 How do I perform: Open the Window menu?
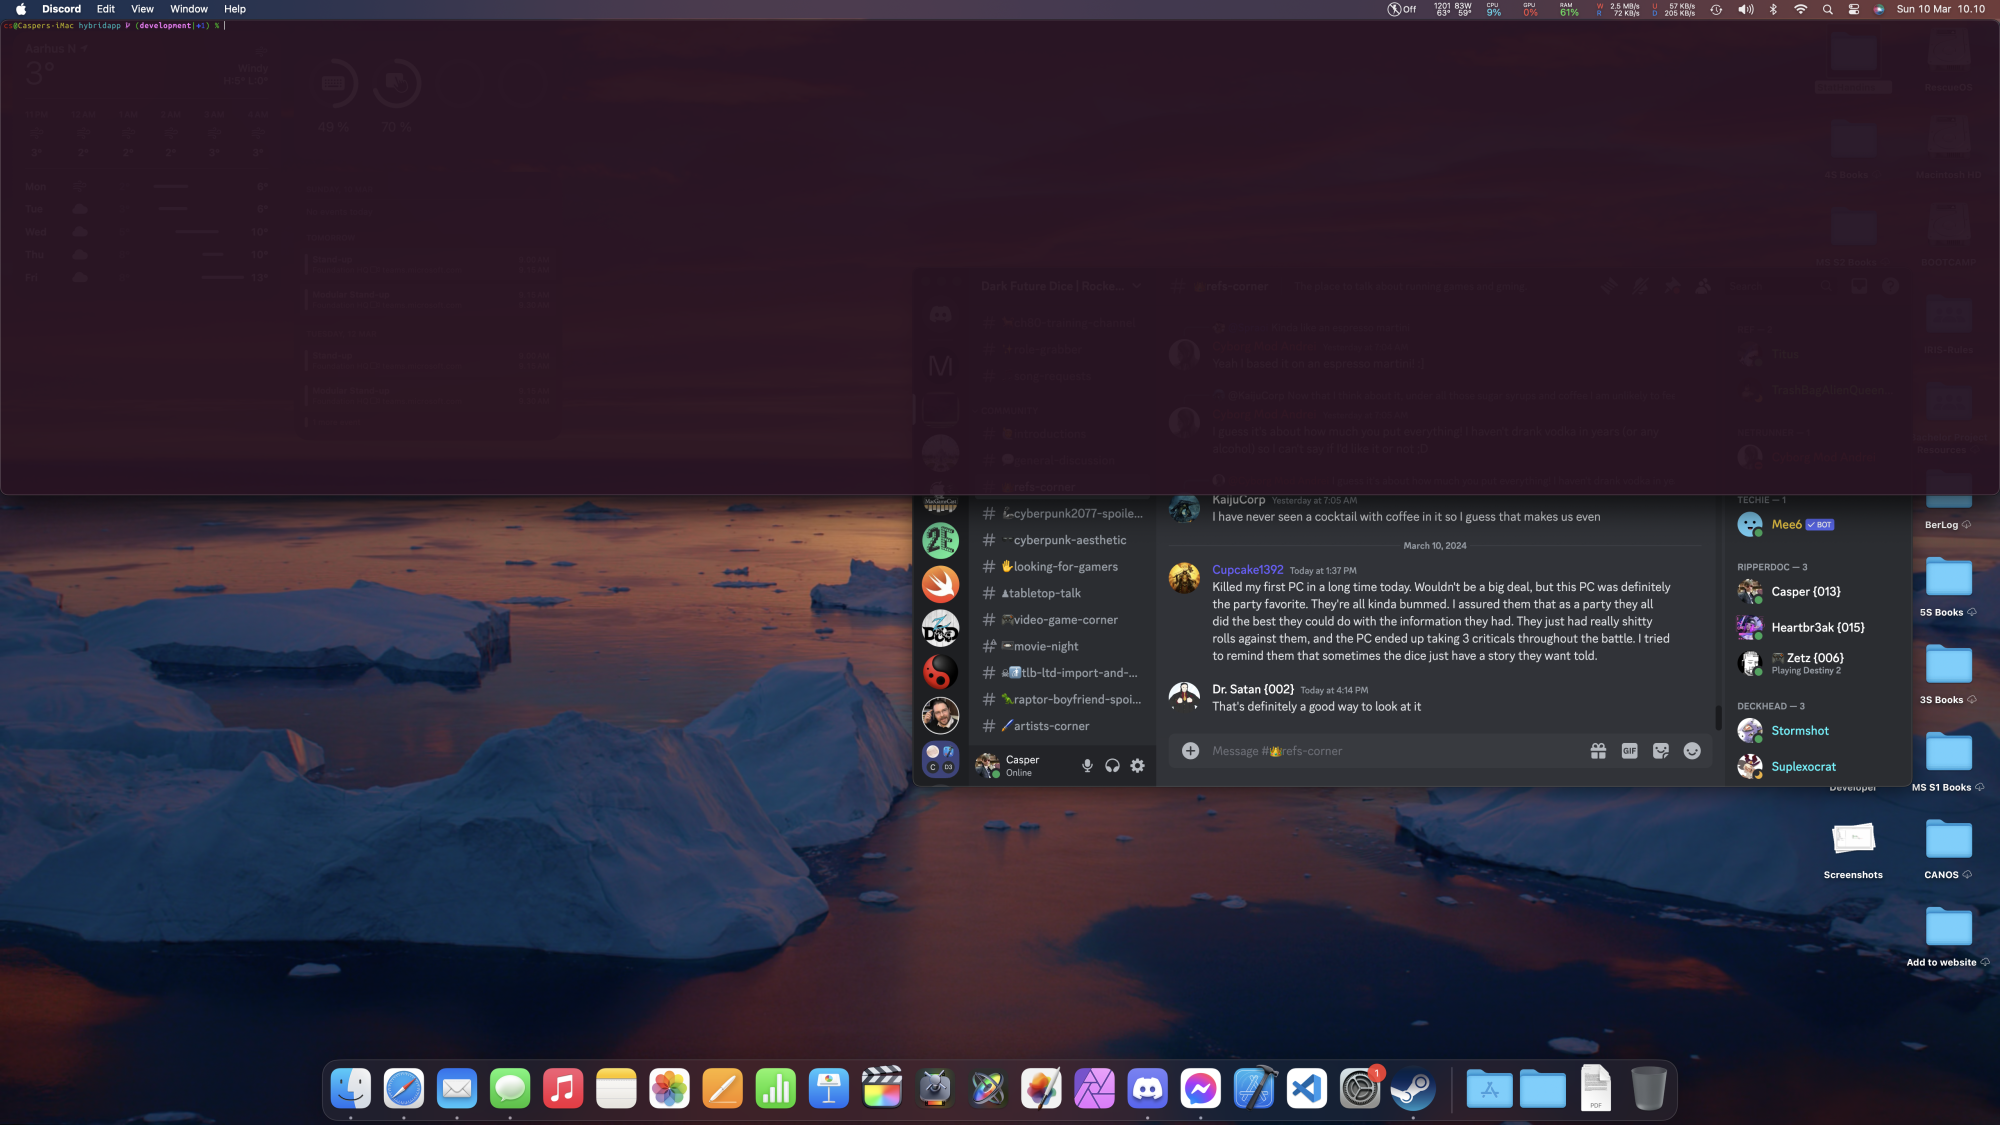pyautogui.click(x=188, y=9)
